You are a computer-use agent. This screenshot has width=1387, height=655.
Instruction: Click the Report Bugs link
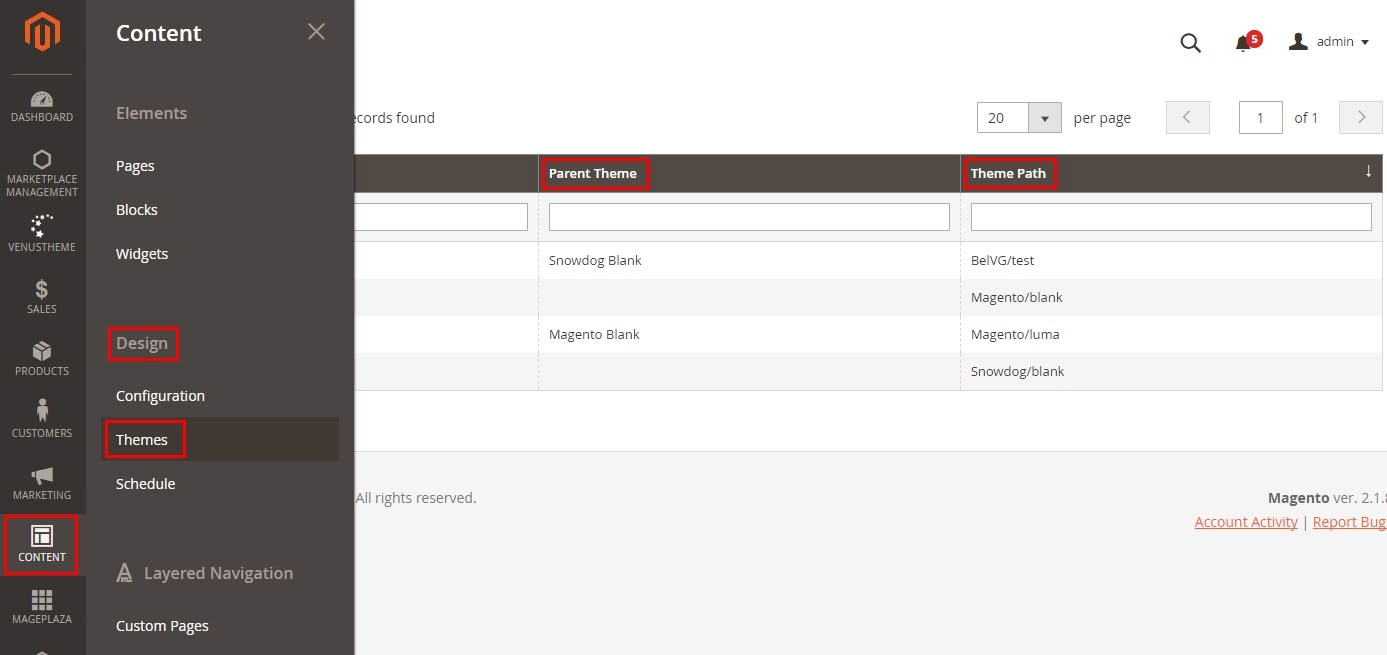coord(1349,522)
